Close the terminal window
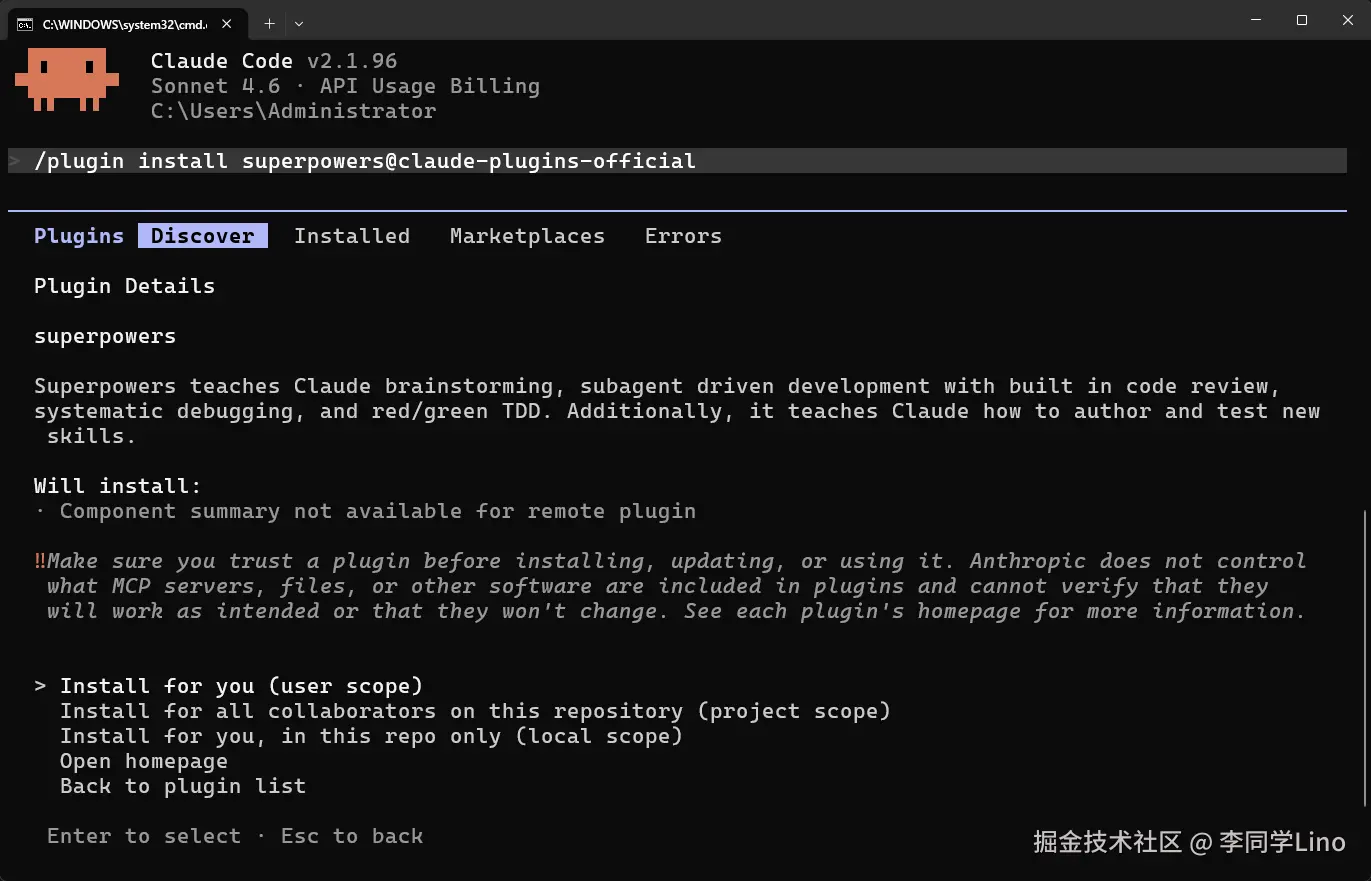The width and height of the screenshot is (1371, 881). [x=1346, y=20]
